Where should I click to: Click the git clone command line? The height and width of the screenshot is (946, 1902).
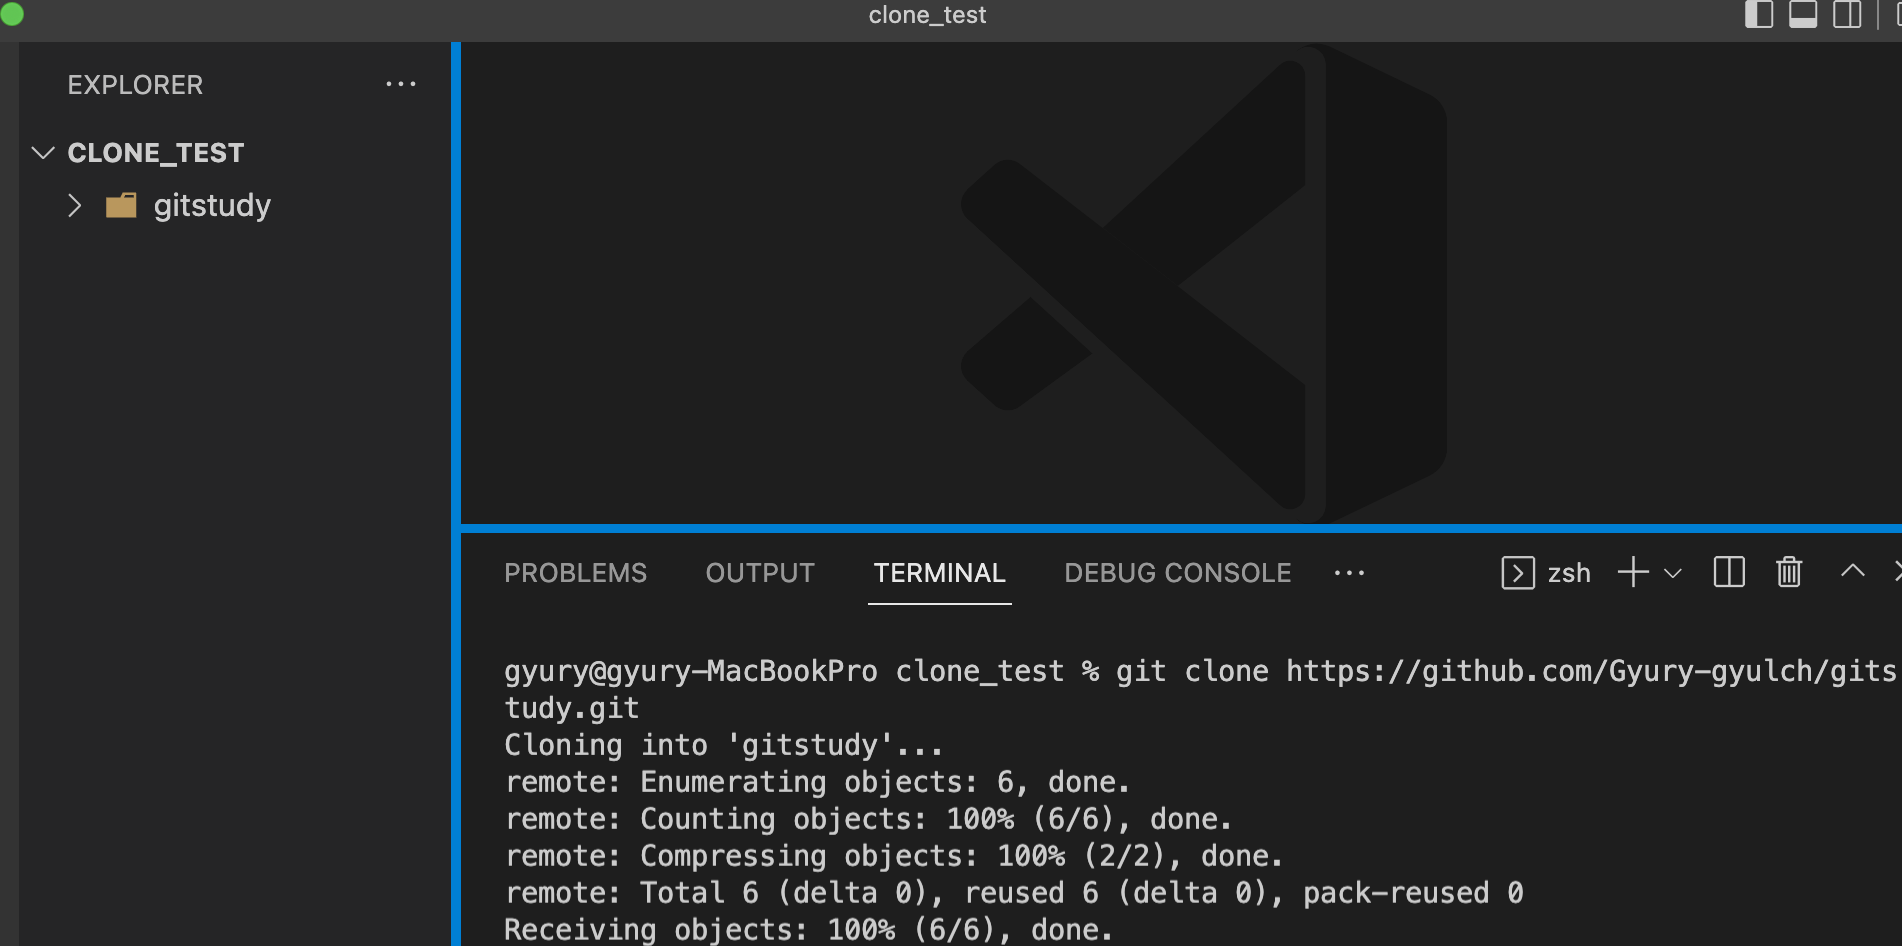1200,689
